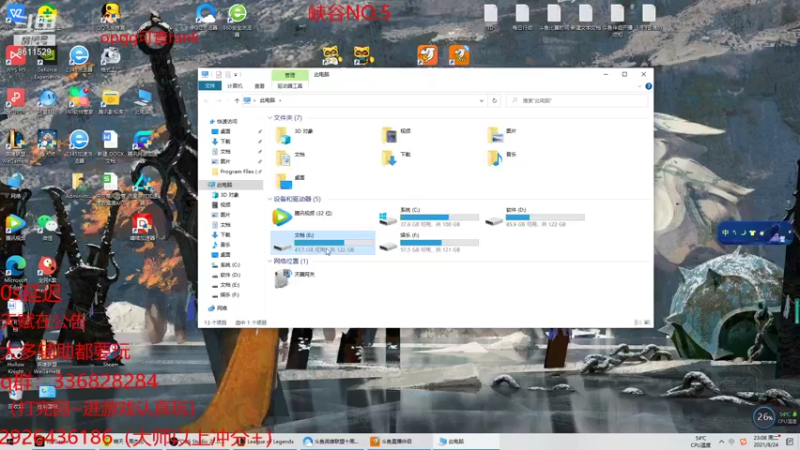This screenshot has height=450, width=800.
Task: Open the 微信 desktop shortcut
Action: coord(47,228)
